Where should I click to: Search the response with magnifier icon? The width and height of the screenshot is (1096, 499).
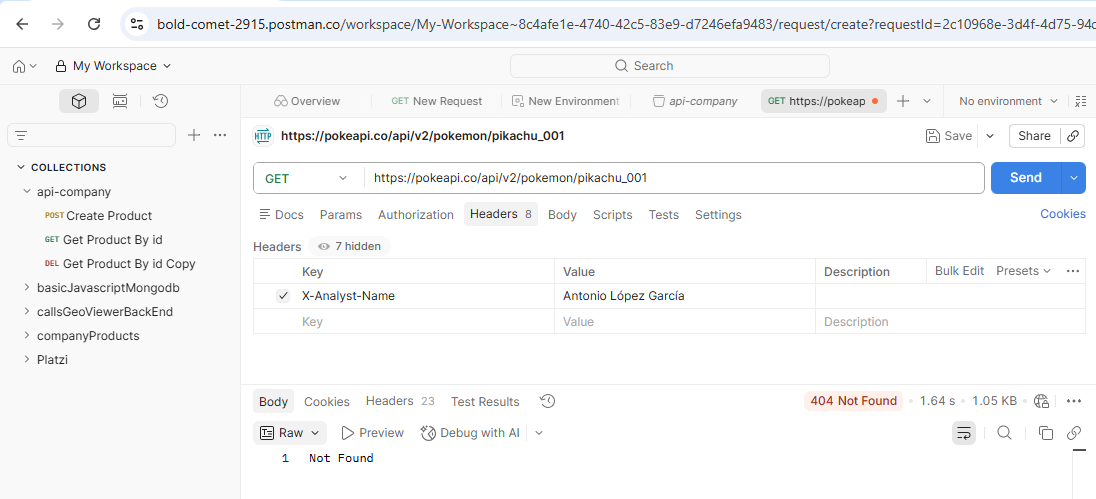tap(1004, 433)
